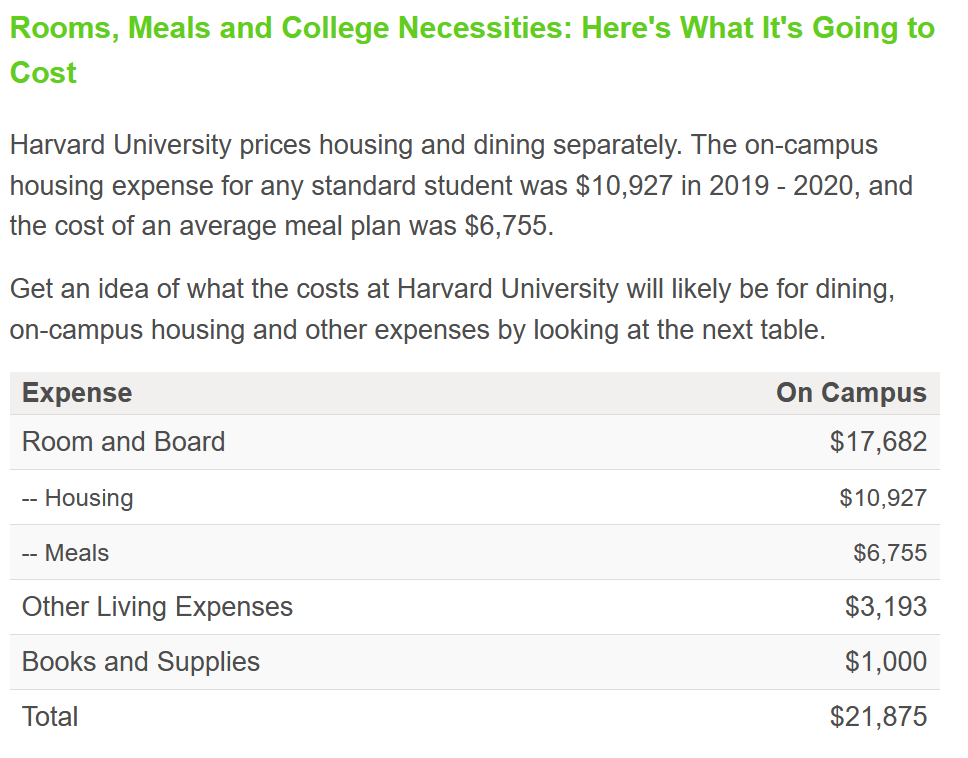
Task: Select the Expense column header
Action: (x=77, y=393)
